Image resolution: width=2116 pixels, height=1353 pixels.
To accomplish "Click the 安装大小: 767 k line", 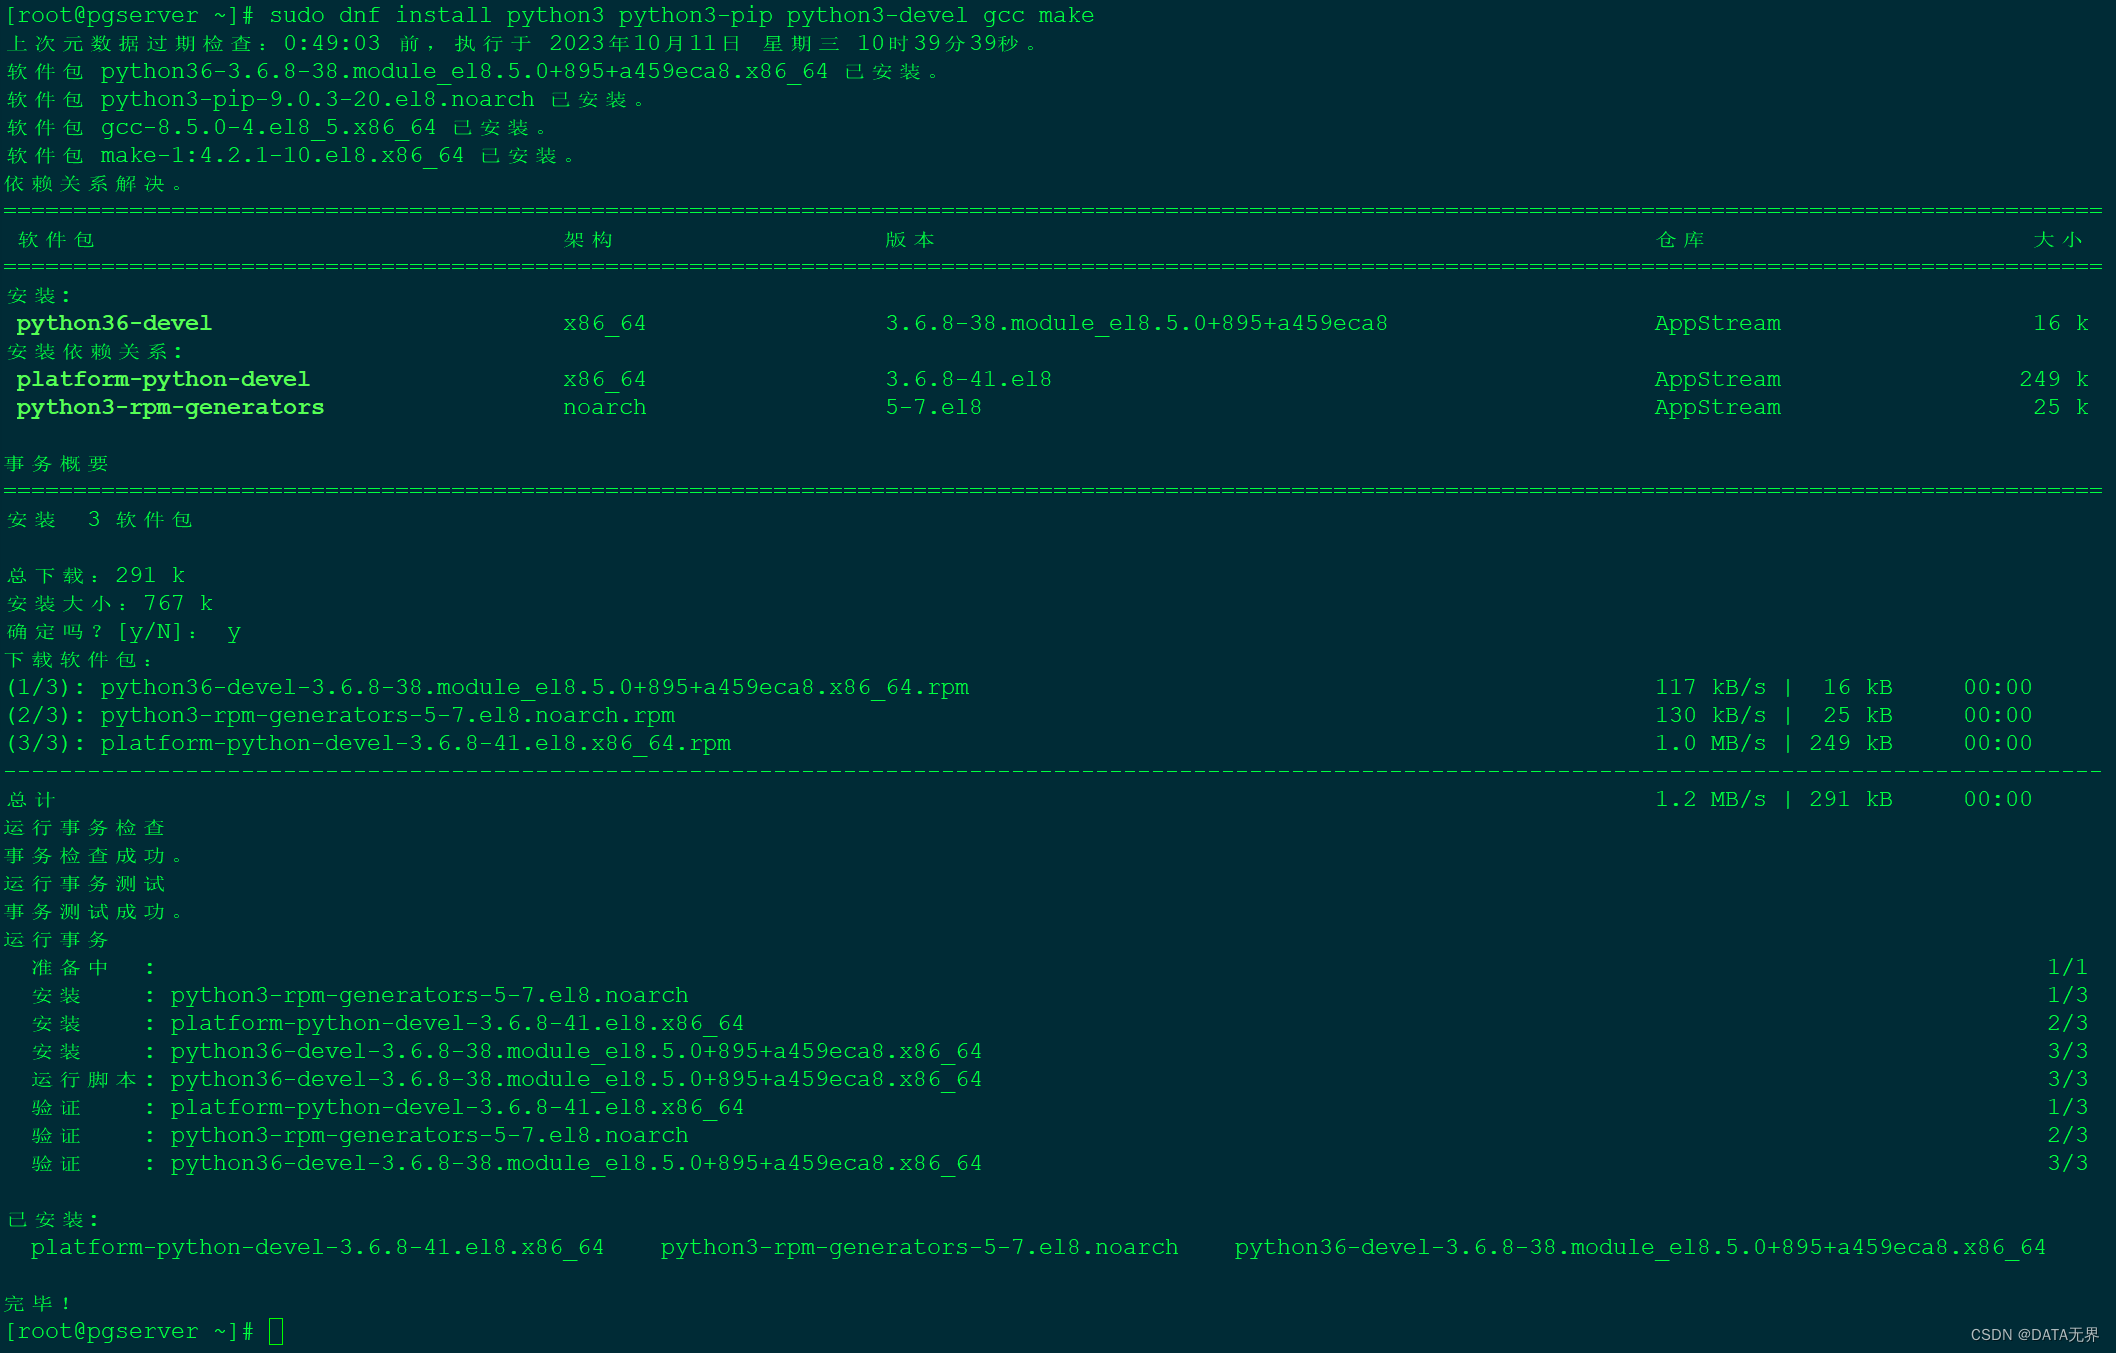I will 110,604.
